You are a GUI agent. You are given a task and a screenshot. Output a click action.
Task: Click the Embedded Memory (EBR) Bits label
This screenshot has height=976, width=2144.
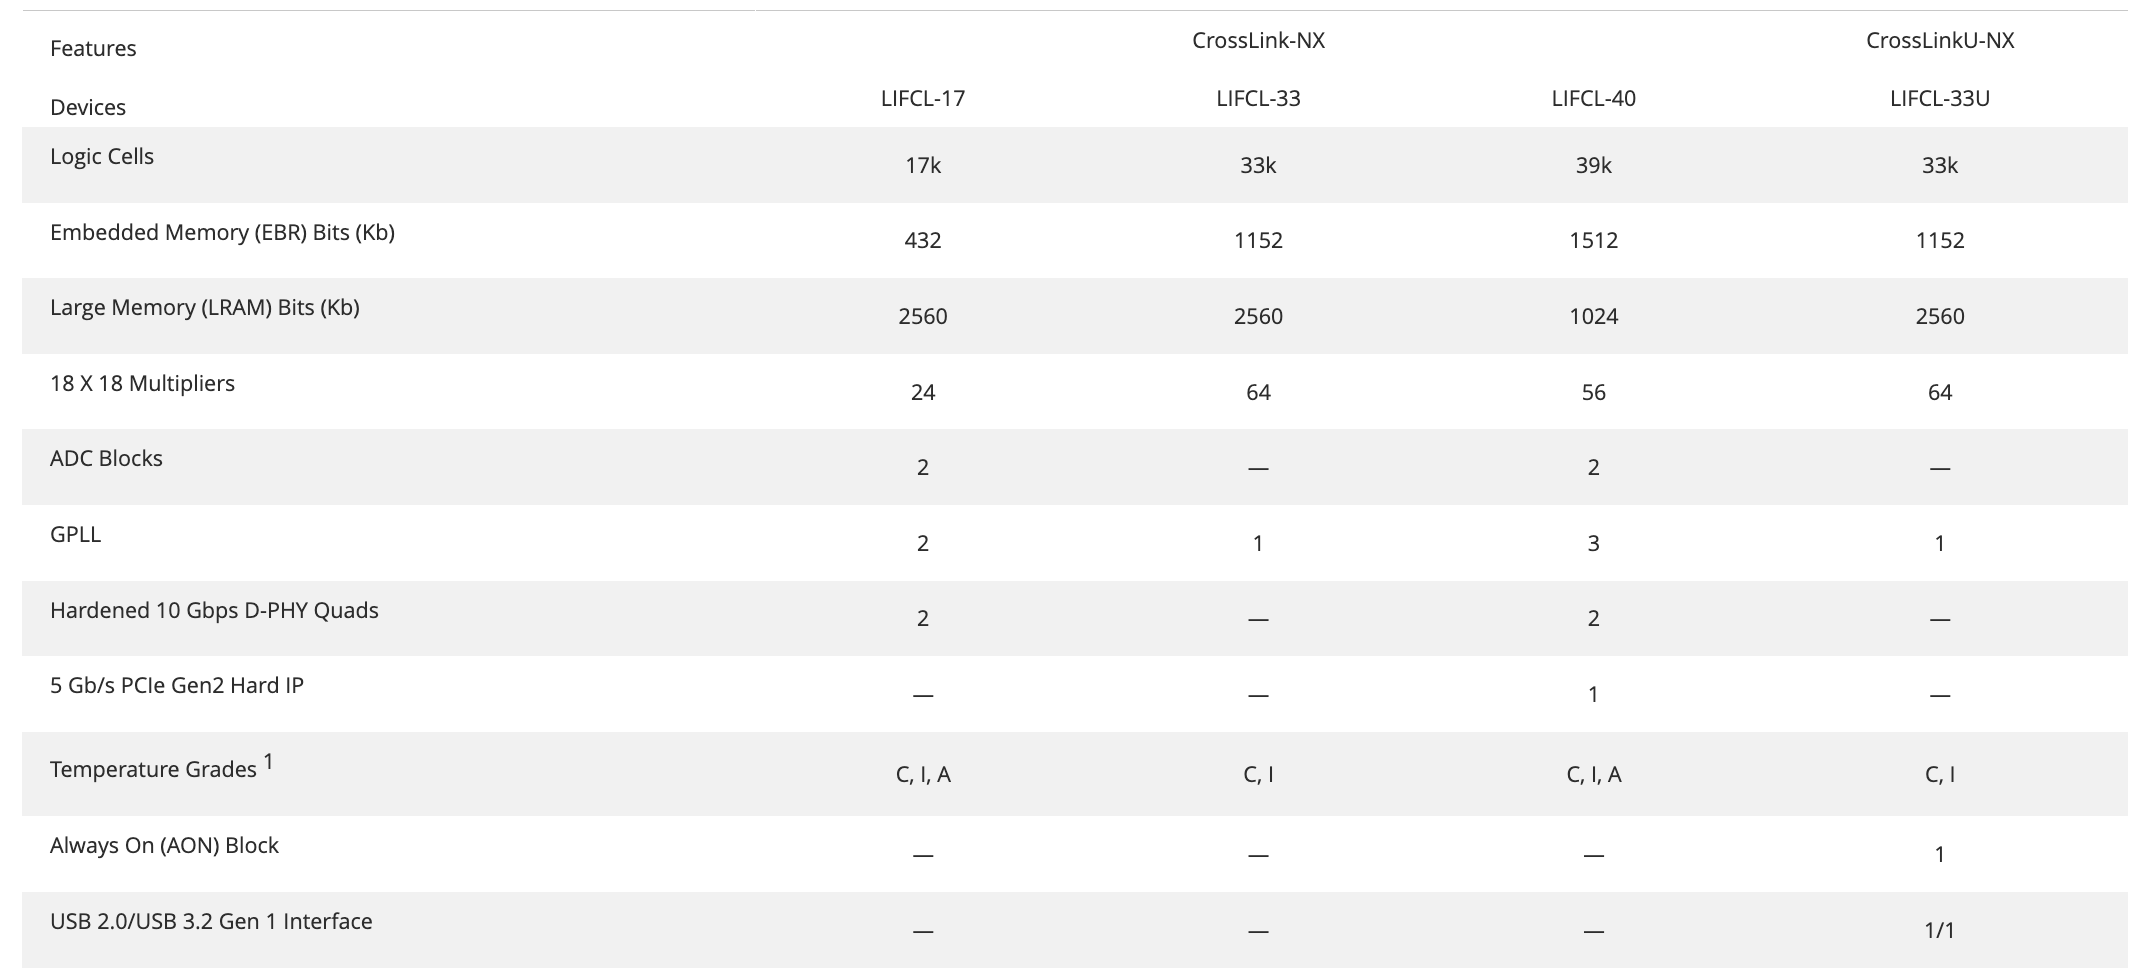coord(222,232)
